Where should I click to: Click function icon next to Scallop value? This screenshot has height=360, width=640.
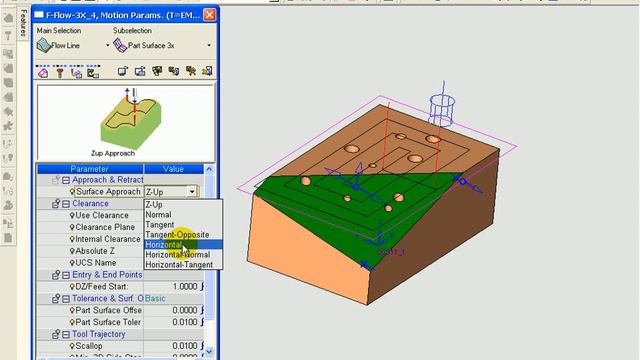pyautogui.click(x=202, y=346)
